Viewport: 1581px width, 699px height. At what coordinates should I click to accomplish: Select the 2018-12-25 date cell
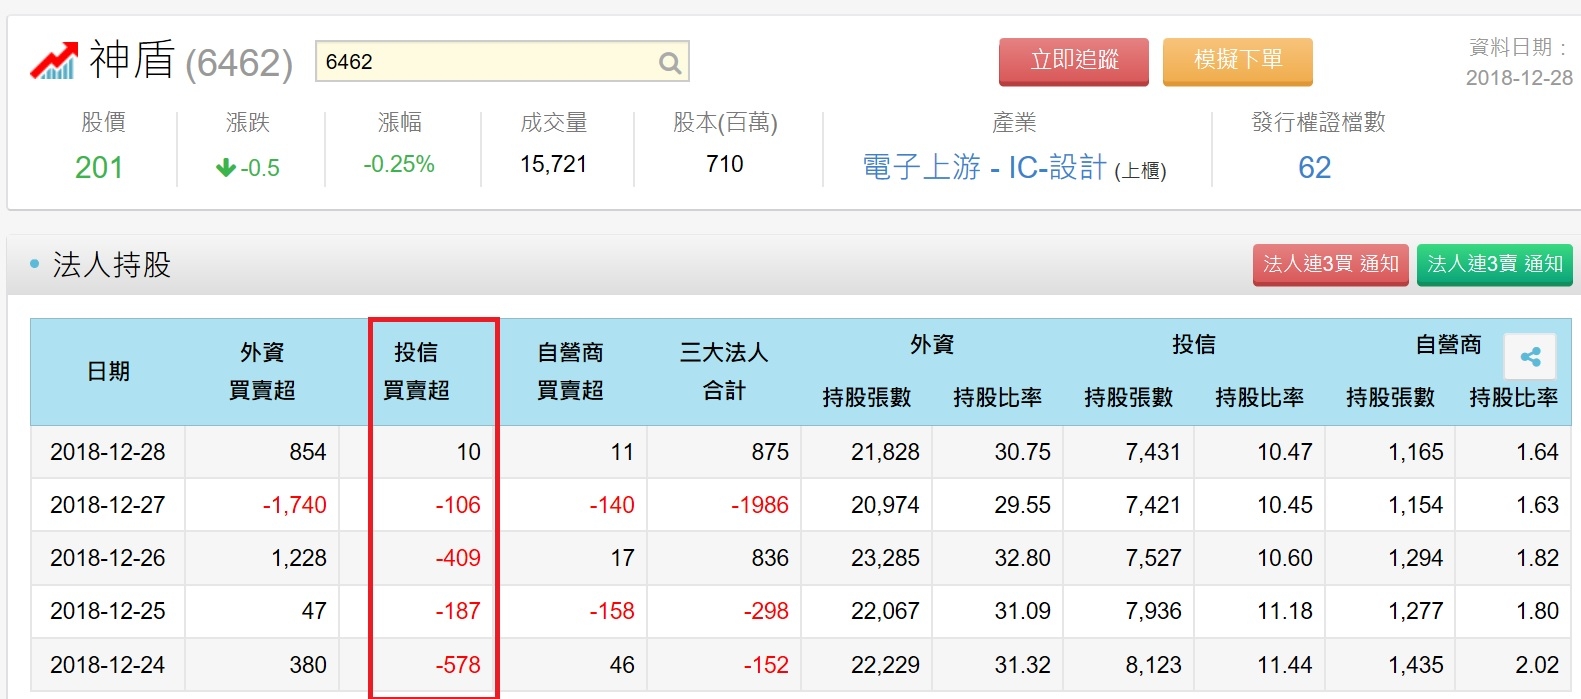(x=108, y=611)
